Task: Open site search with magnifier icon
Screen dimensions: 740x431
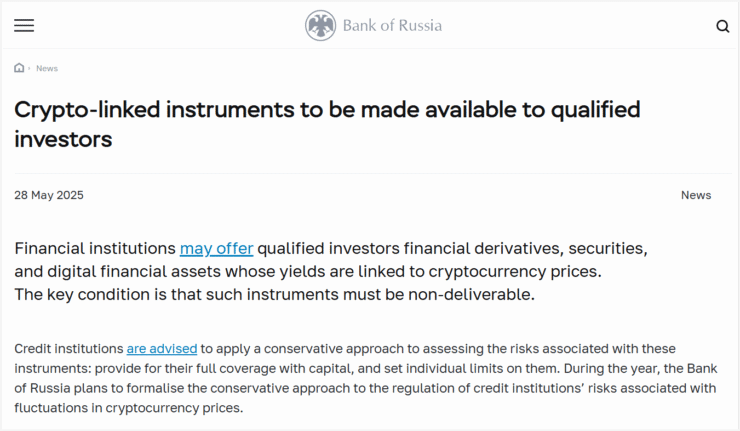Action: click(x=723, y=26)
